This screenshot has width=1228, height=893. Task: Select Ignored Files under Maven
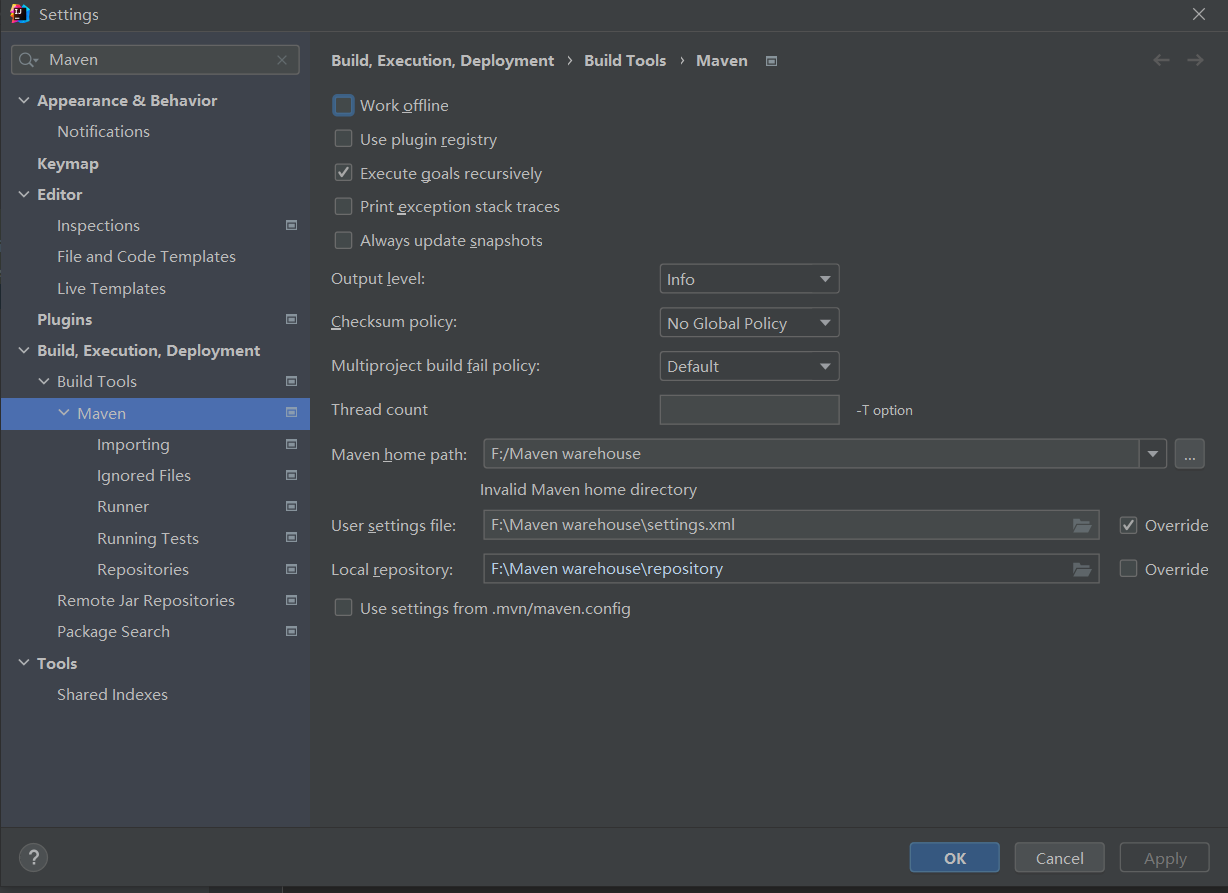[x=144, y=475]
